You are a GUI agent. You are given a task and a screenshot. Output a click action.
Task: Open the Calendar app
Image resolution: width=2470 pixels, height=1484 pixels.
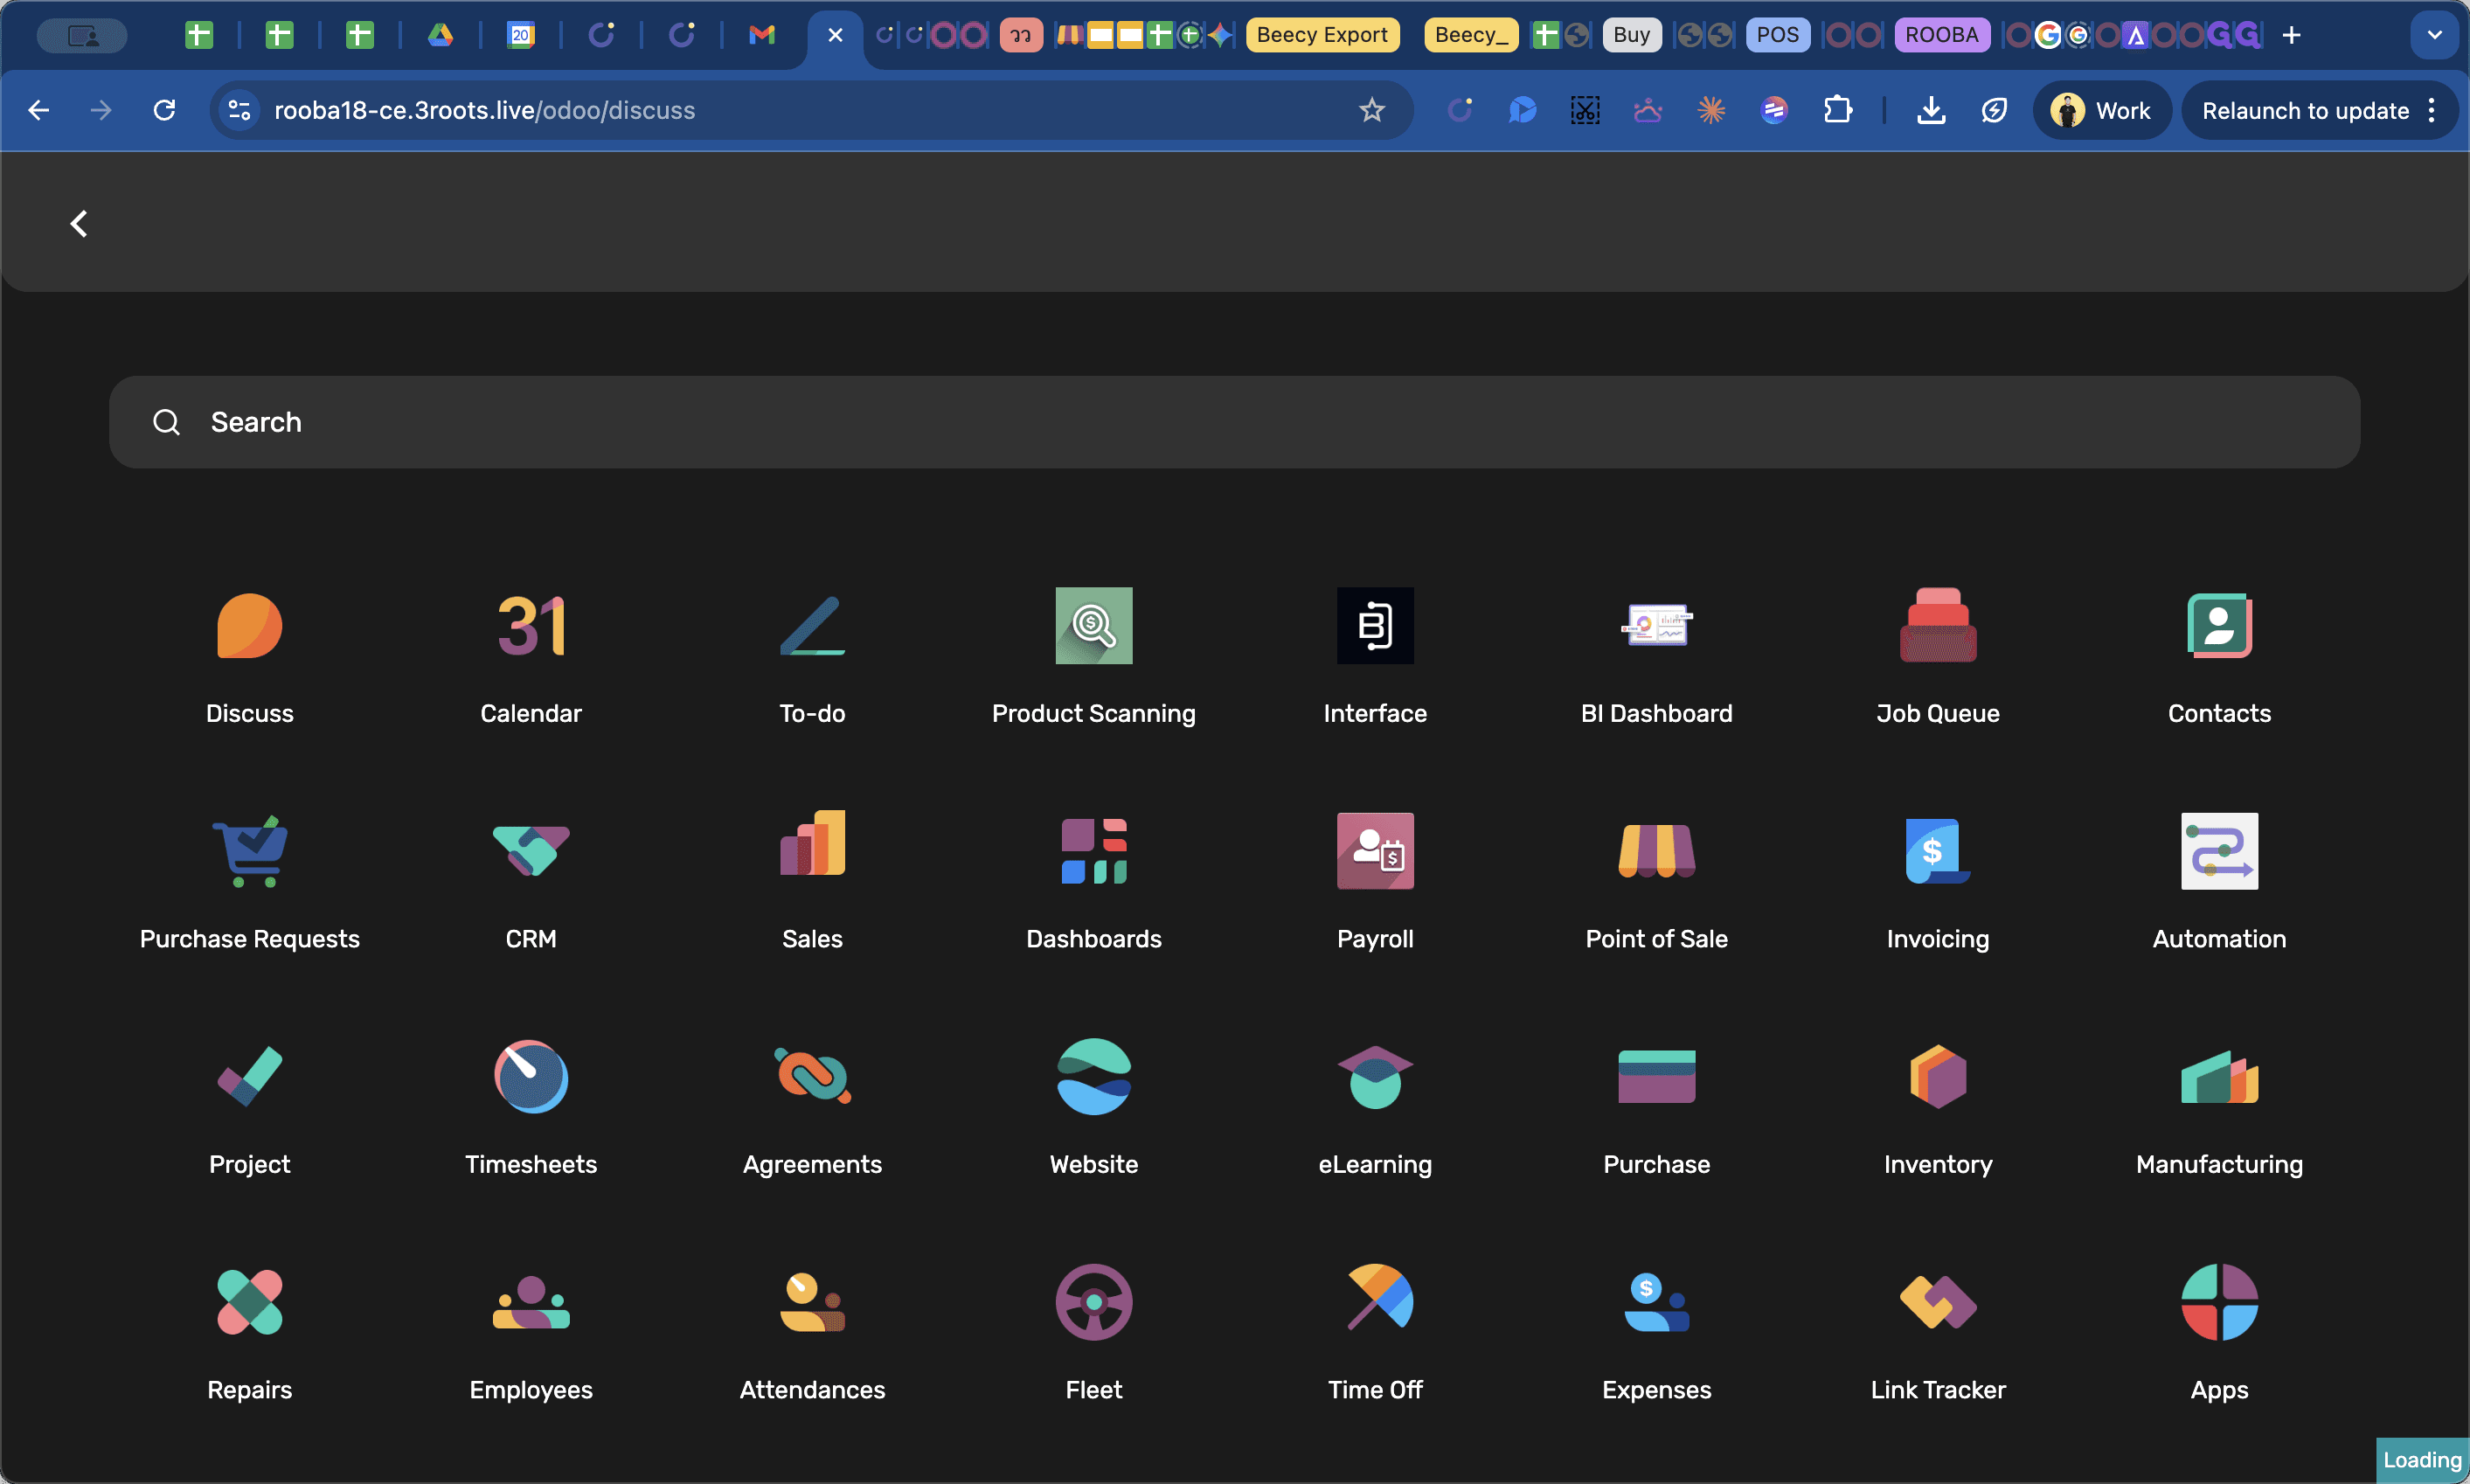tap(531, 655)
